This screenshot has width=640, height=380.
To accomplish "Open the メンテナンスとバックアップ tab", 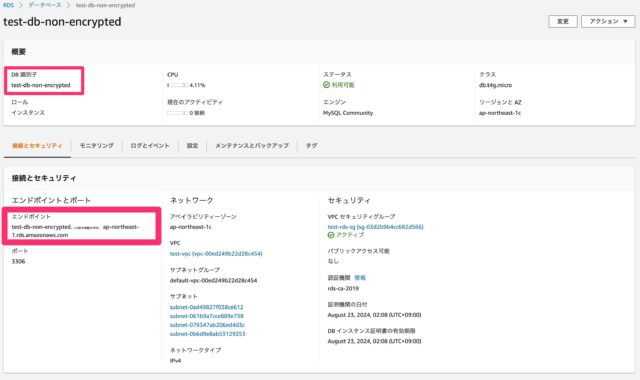I will click(x=252, y=145).
